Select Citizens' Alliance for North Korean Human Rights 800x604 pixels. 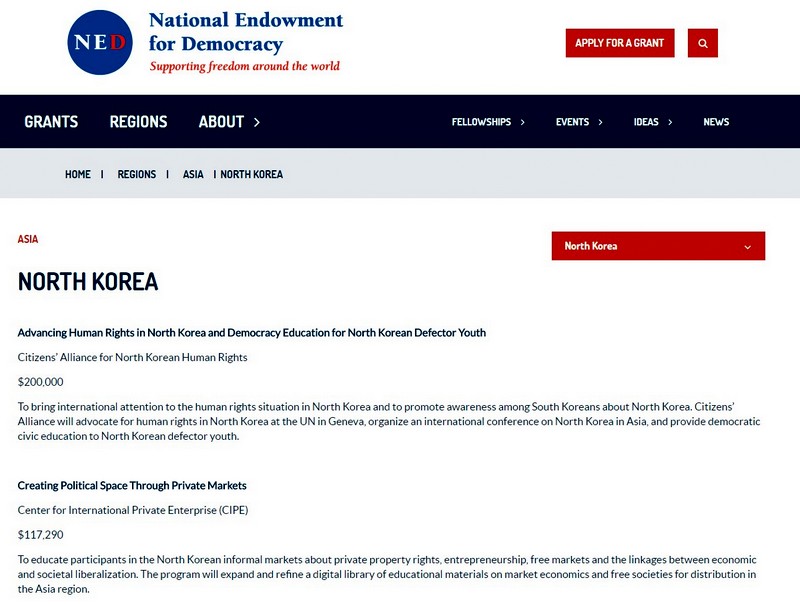point(132,357)
